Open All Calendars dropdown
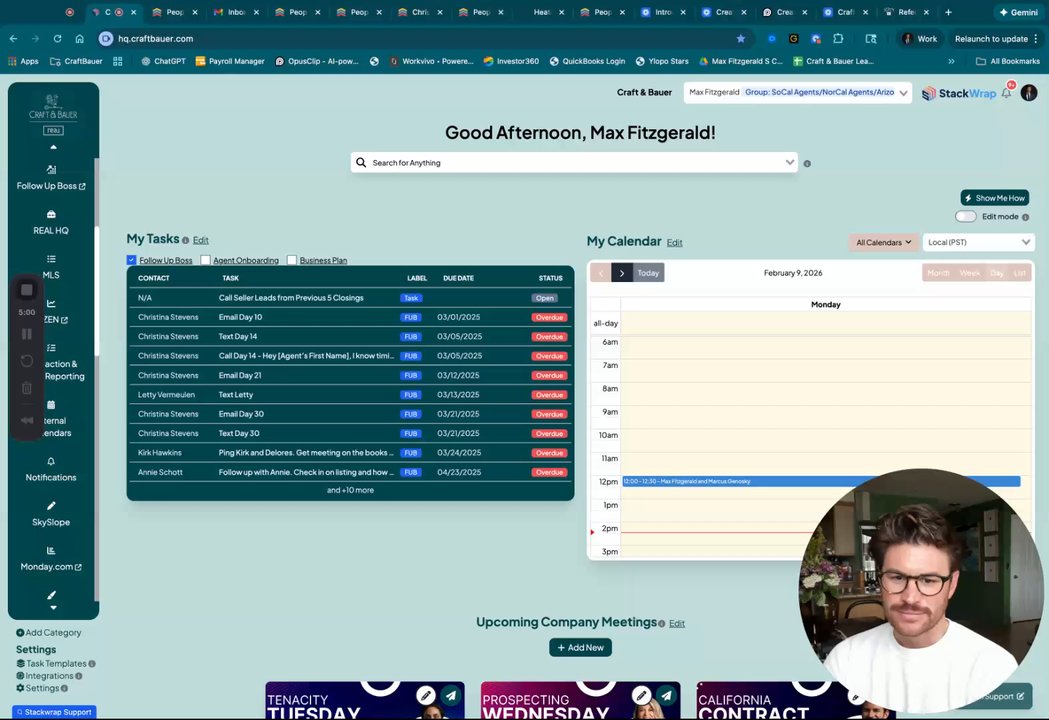The width and height of the screenshot is (1049, 720). click(x=883, y=242)
